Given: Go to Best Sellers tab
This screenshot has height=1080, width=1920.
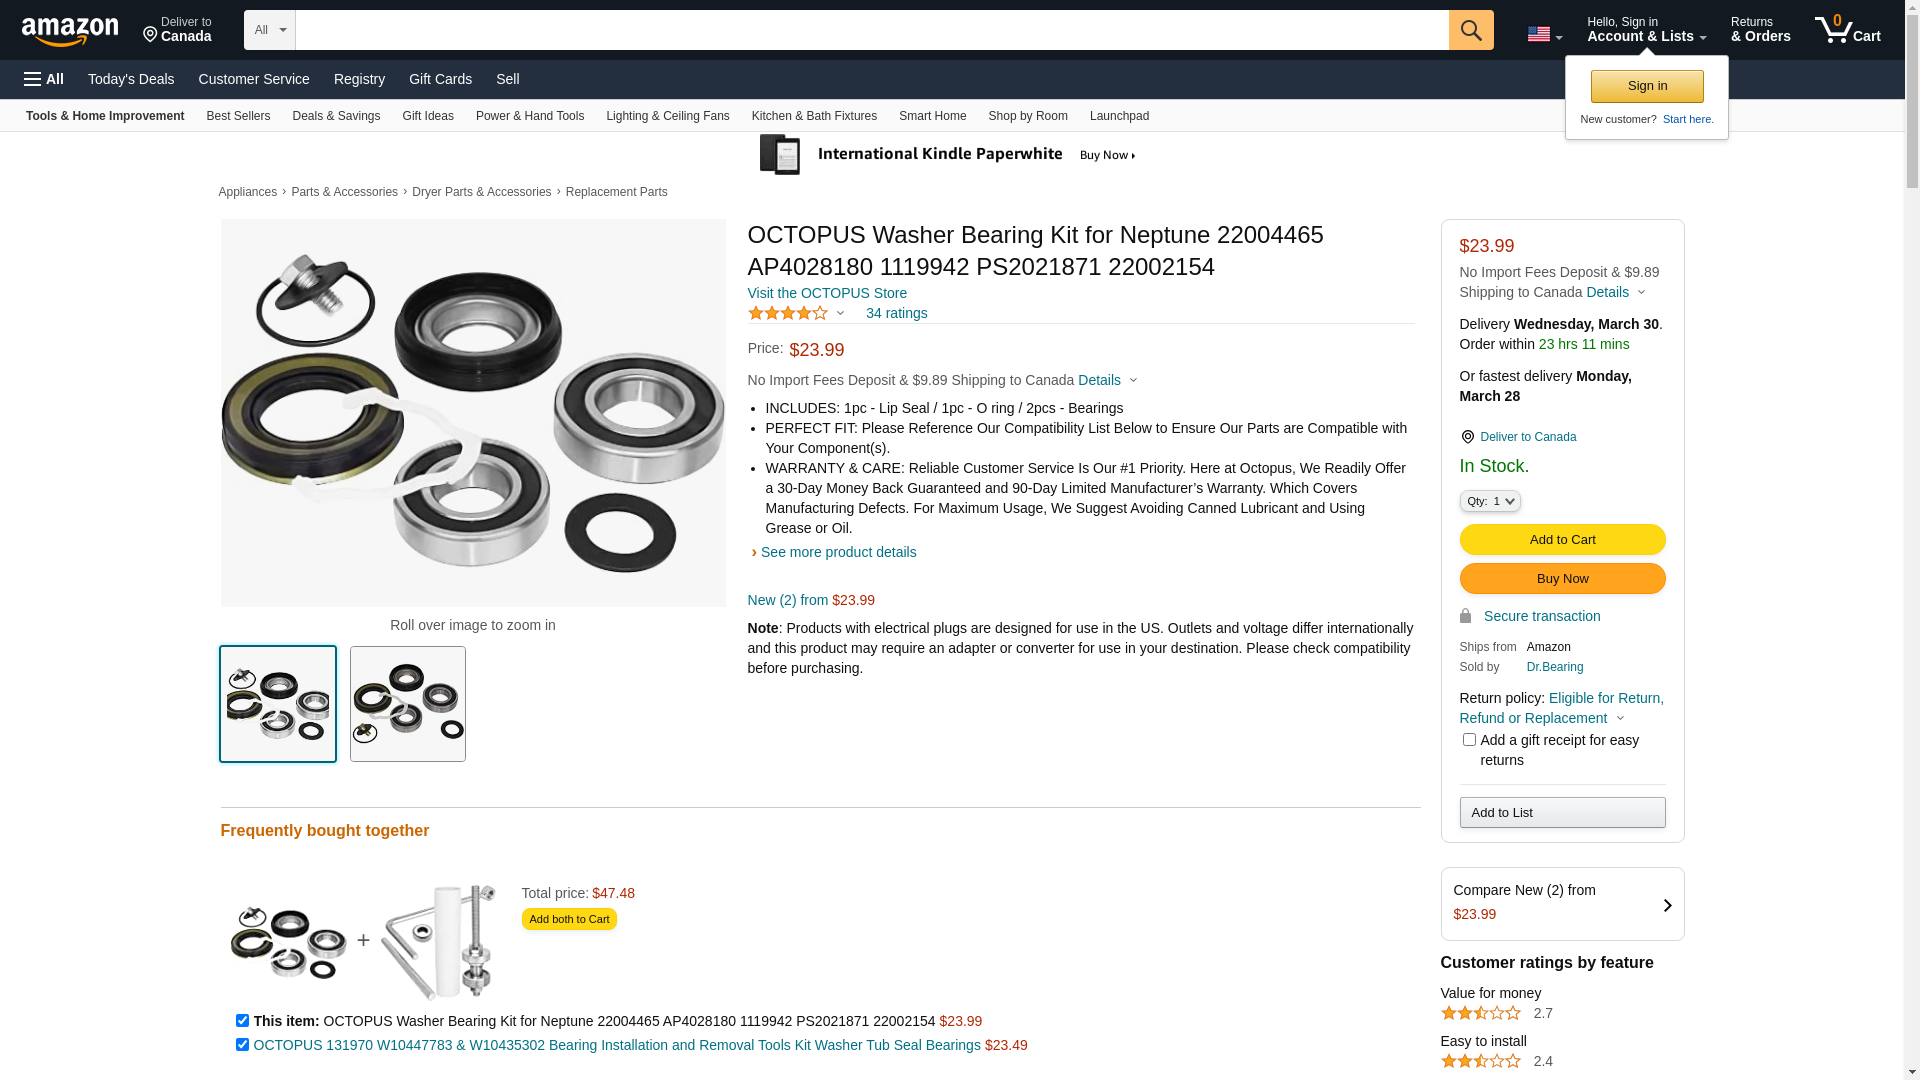Looking at the screenshot, I should (238, 116).
